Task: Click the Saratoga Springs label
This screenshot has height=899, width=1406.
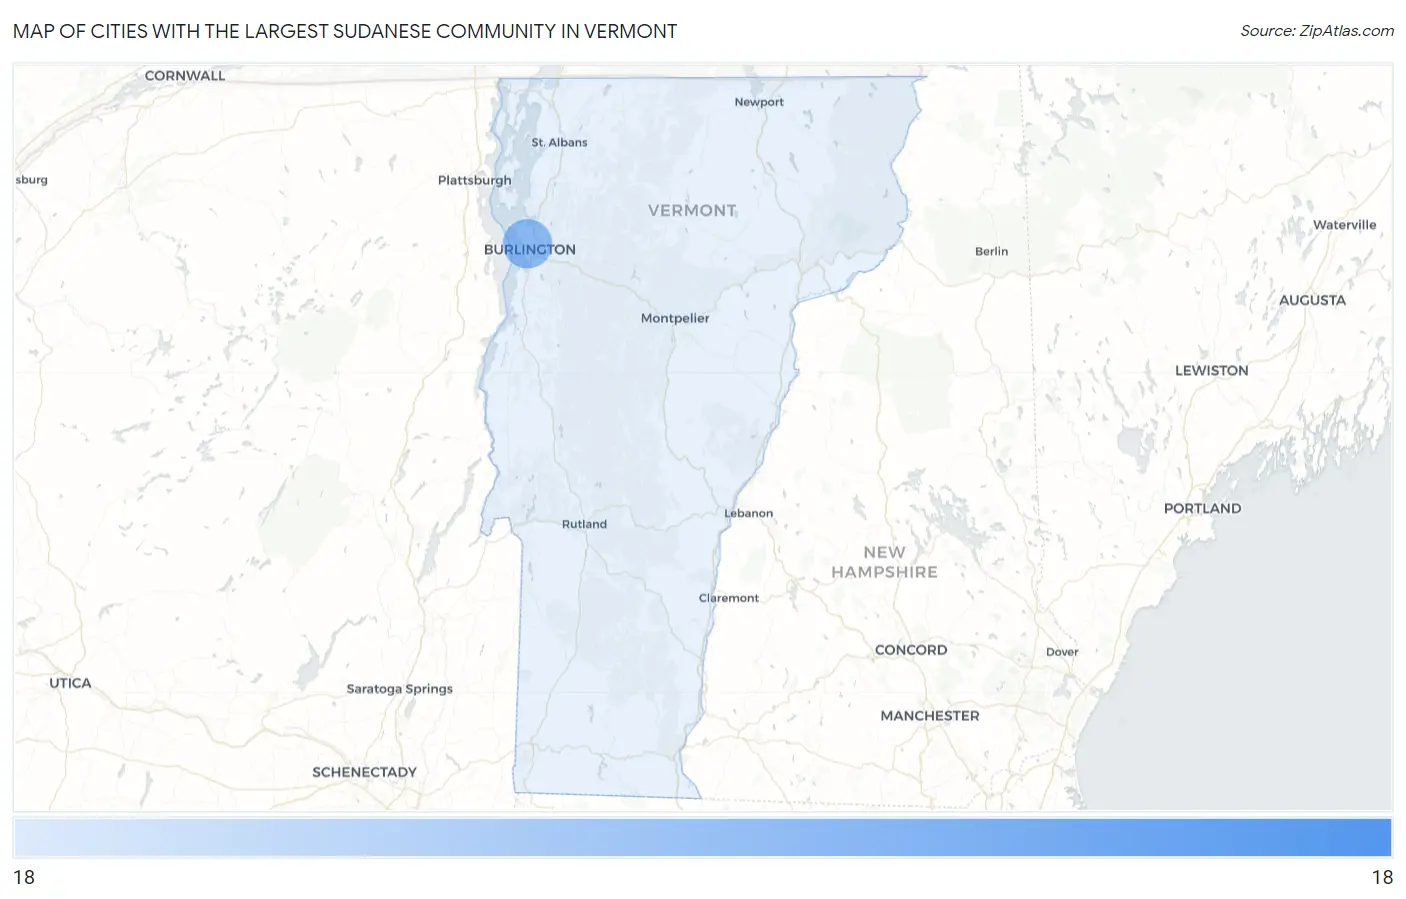Action: pos(399,689)
